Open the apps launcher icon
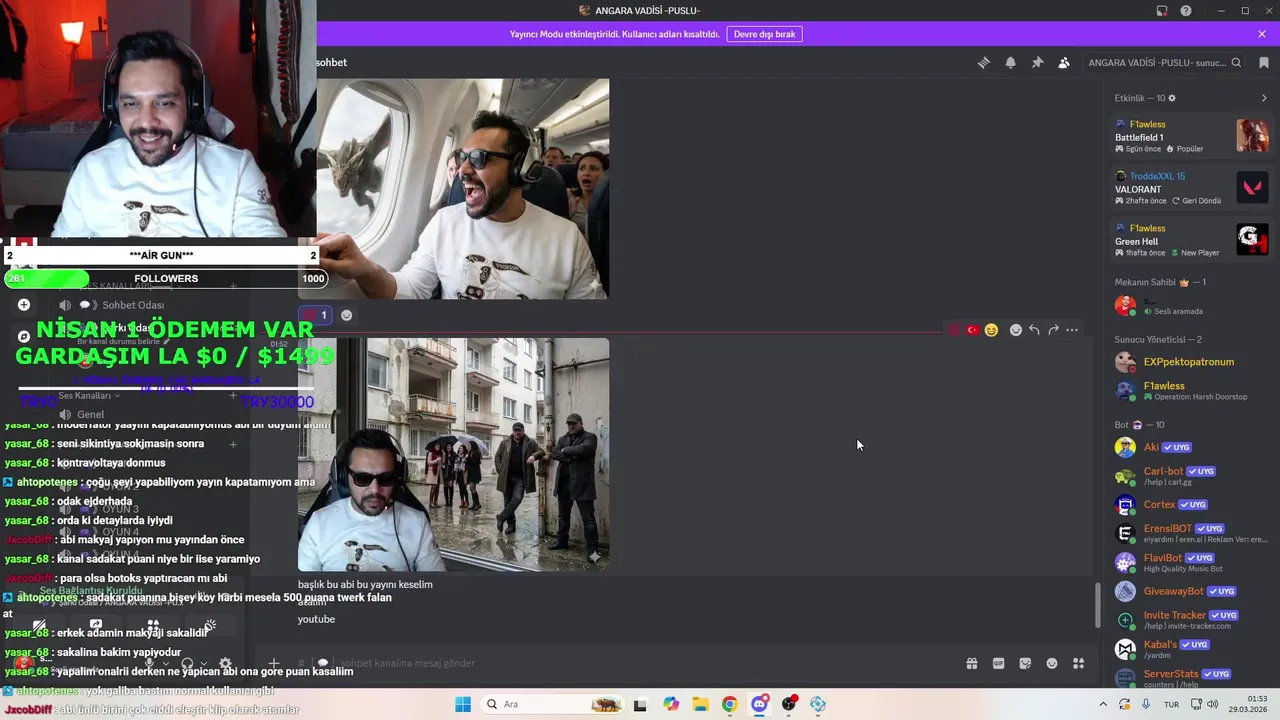Image resolution: width=1280 pixels, height=720 pixels. (1079, 663)
